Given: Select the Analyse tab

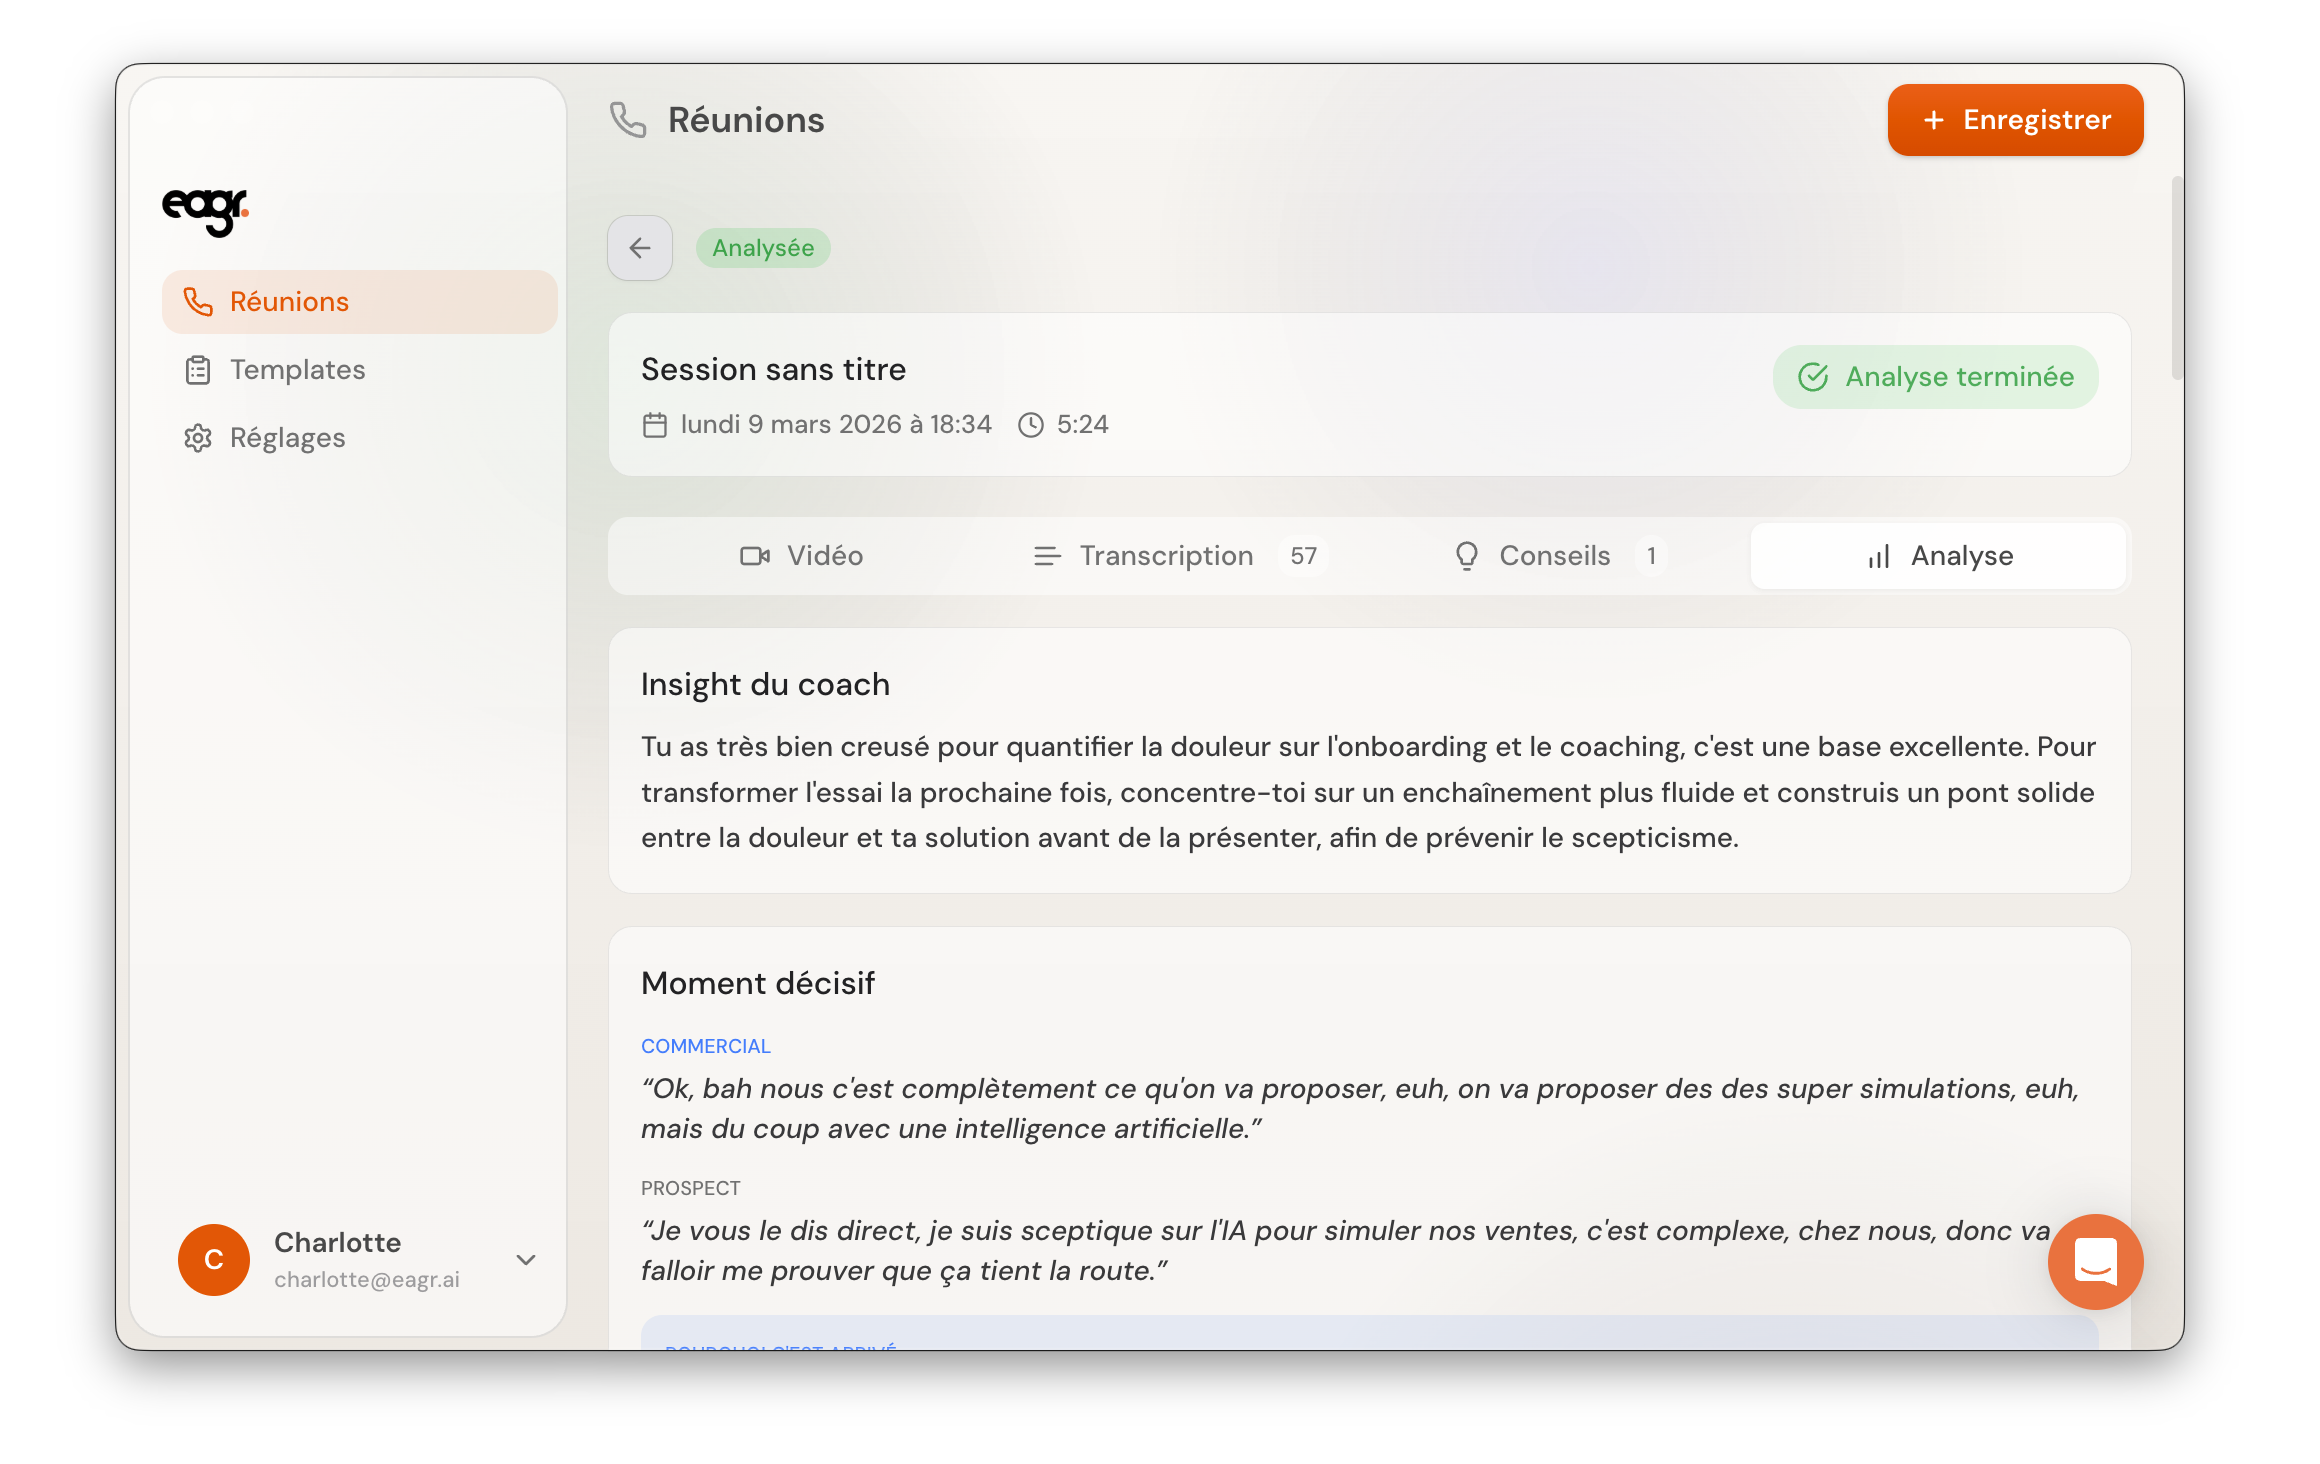Looking at the screenshot, I should [x=1939, y=556].
